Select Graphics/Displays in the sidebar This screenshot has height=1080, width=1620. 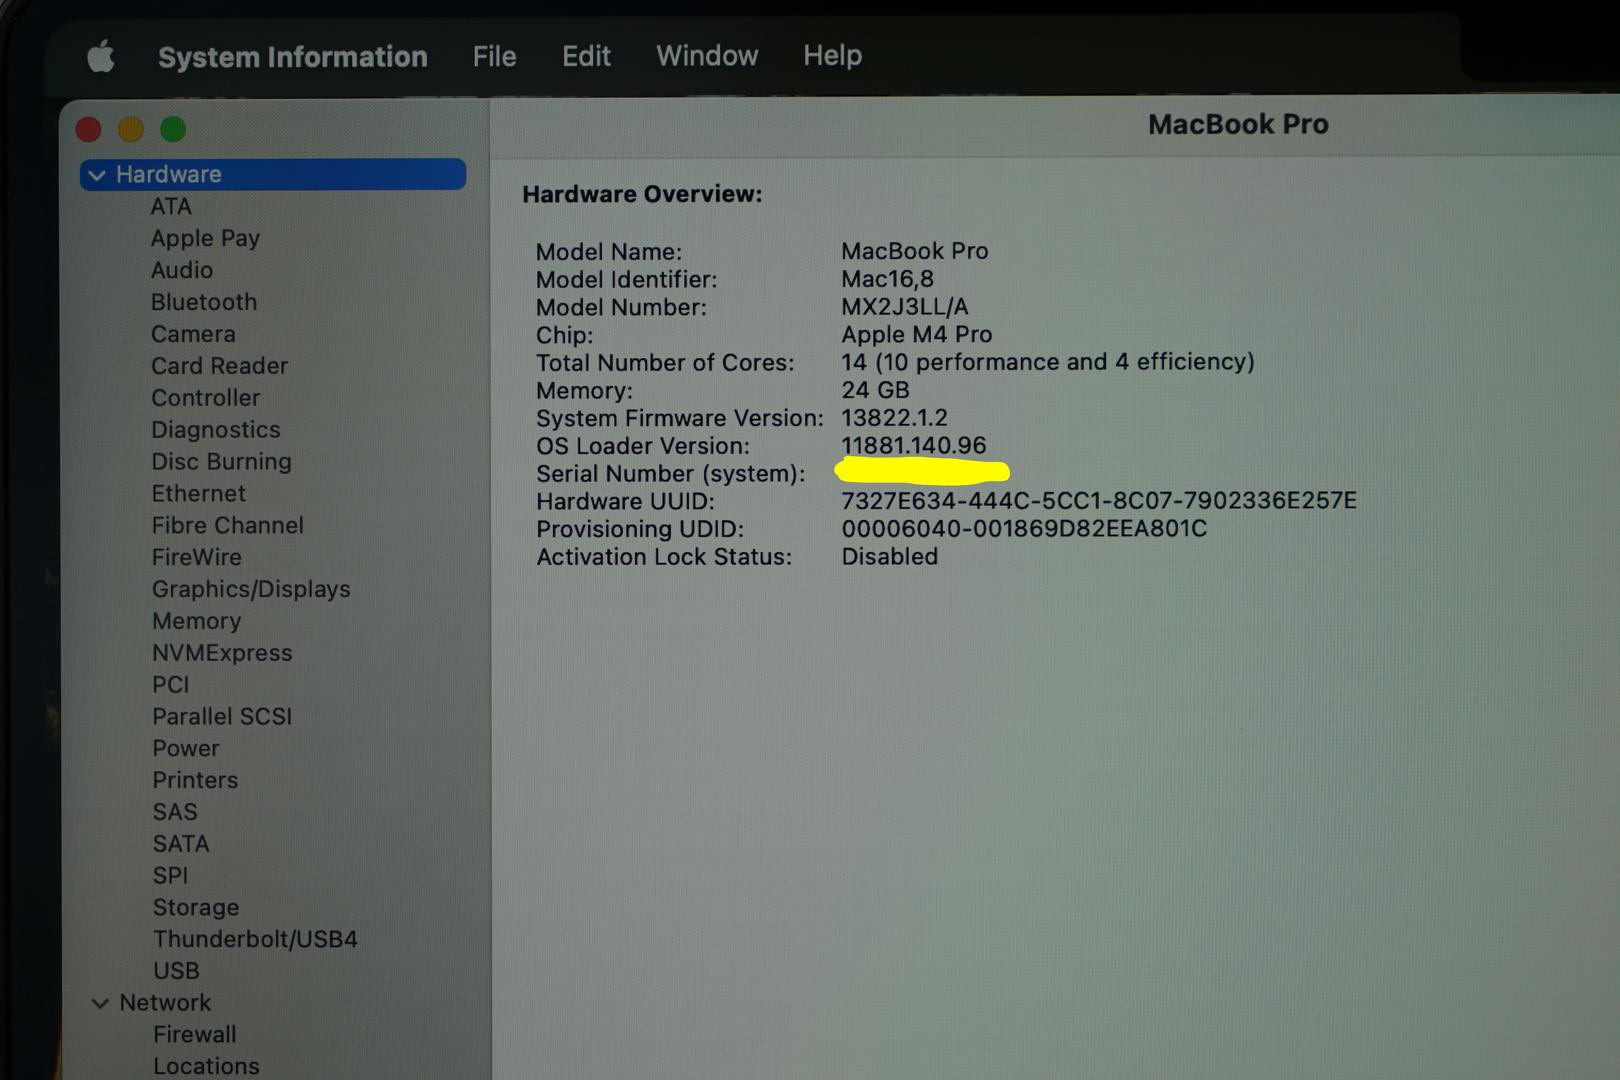pos(251,590)
